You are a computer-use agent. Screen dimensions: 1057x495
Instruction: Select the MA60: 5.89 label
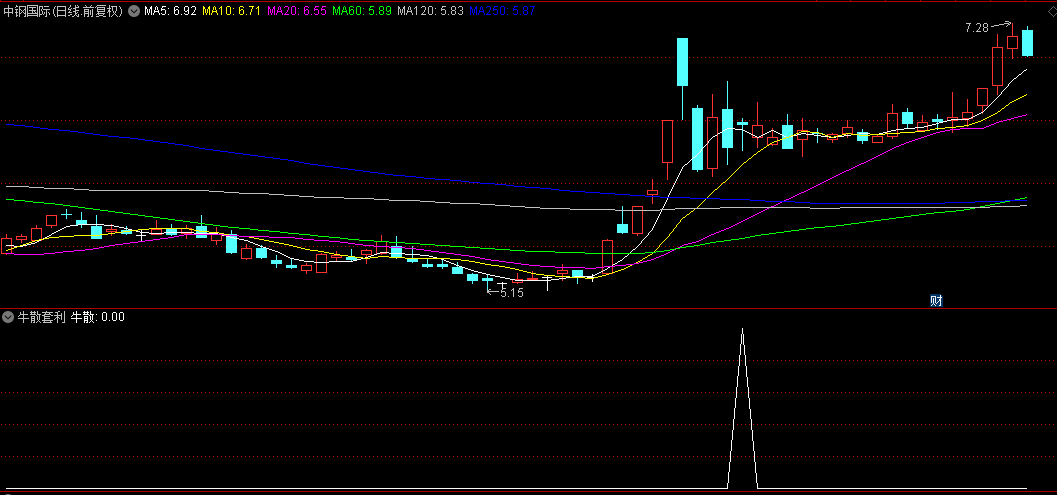coord(362,11)
